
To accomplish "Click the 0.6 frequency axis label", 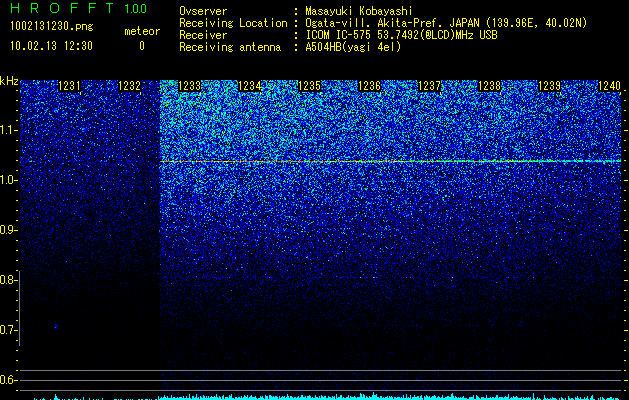I will [8, 380].
